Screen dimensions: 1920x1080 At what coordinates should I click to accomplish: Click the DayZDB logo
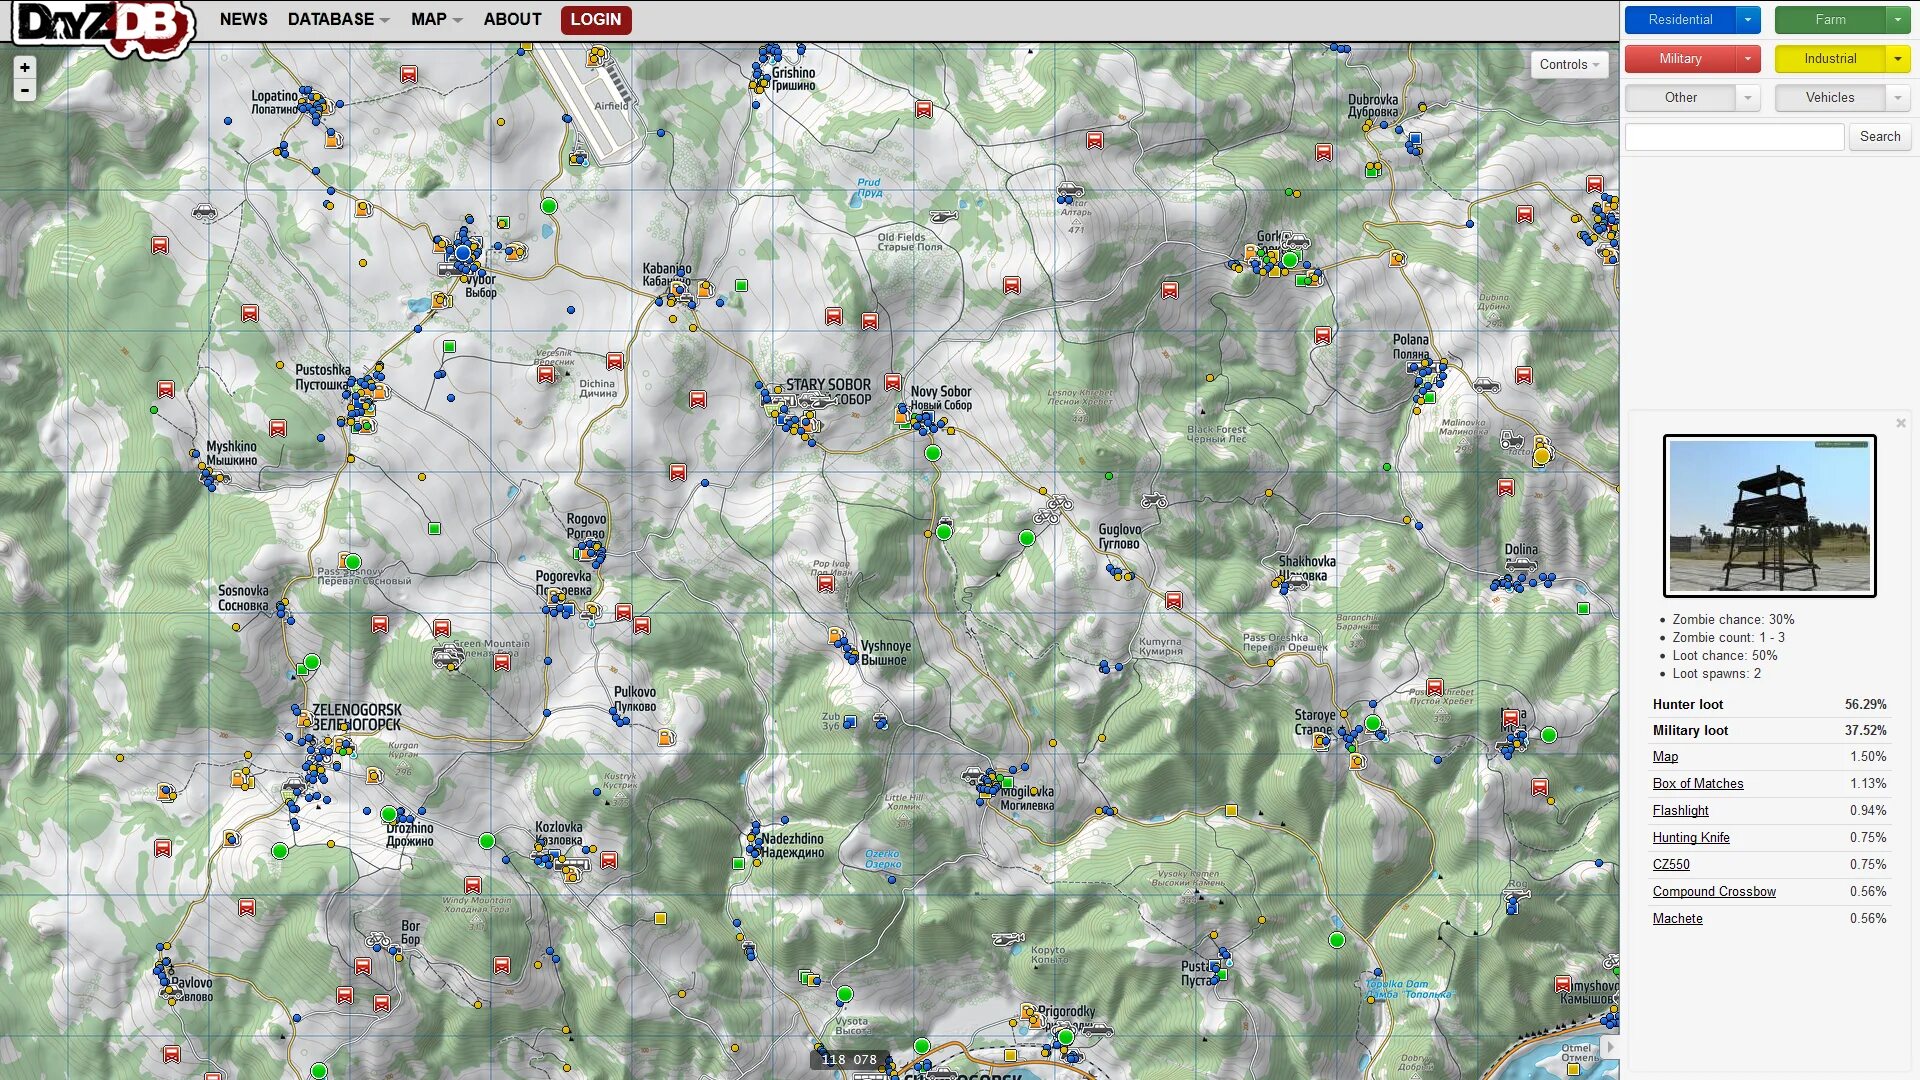tap(103, 28)
